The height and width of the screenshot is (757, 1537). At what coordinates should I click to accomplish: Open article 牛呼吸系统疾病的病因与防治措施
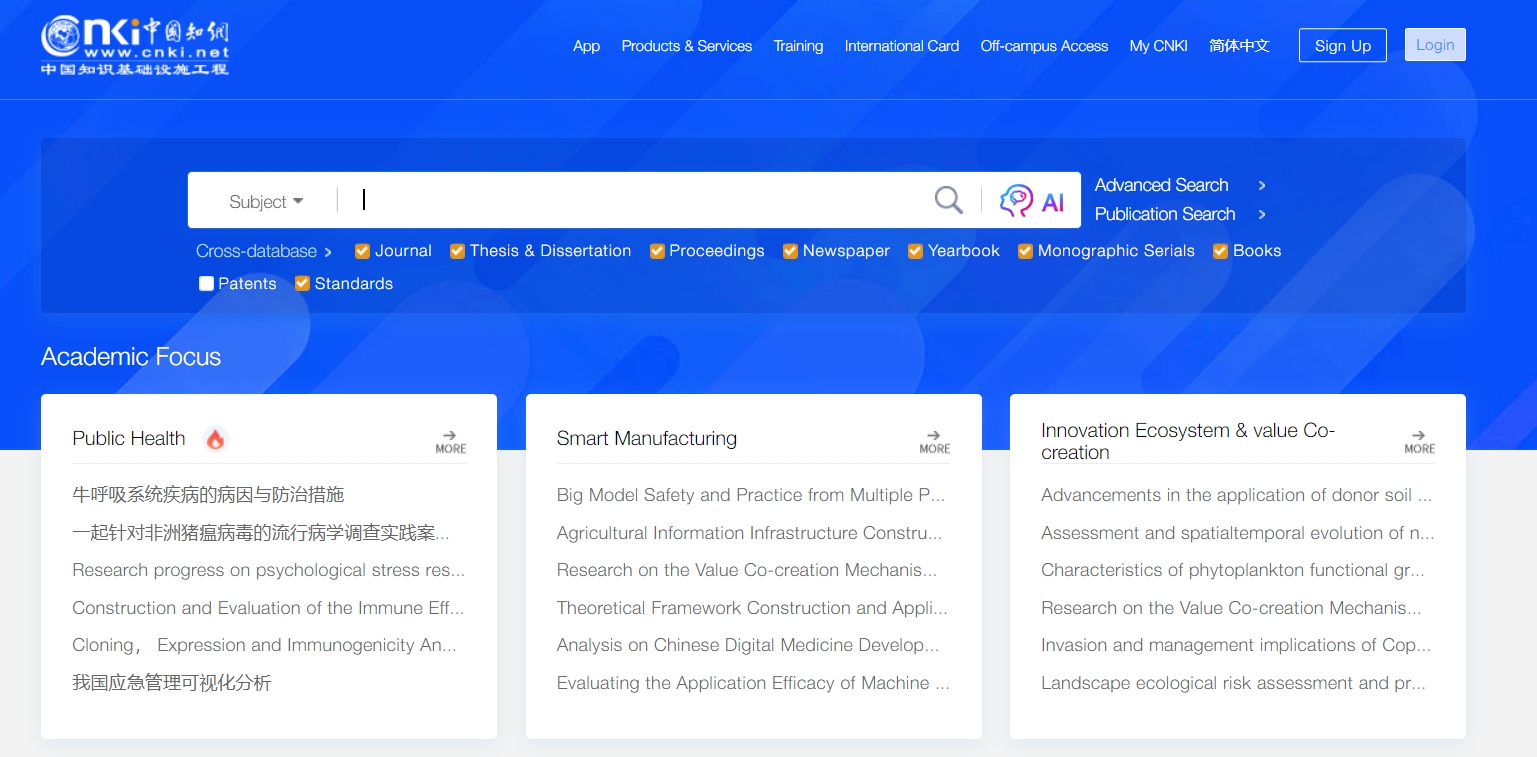(x=208, y=495)
